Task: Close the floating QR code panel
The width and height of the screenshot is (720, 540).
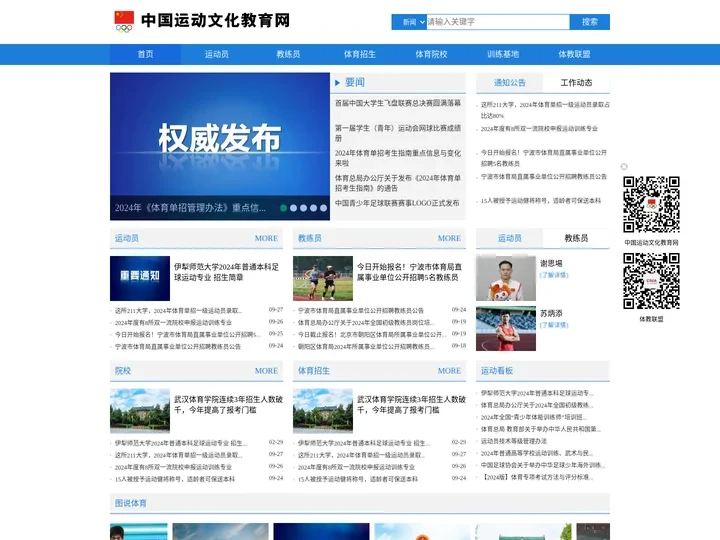Action: click(624, 167)
